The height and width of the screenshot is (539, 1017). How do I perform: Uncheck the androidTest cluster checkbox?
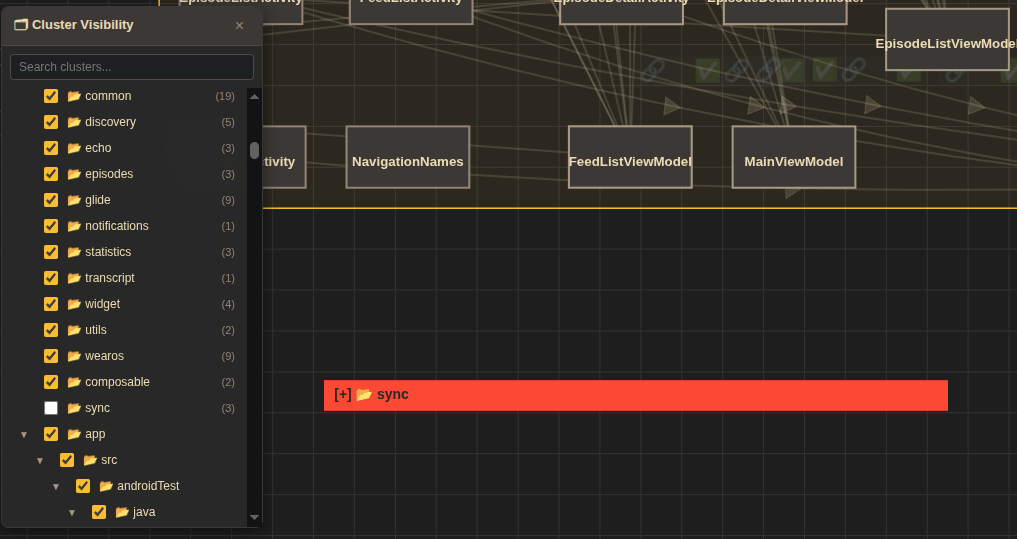pos(82,486)
